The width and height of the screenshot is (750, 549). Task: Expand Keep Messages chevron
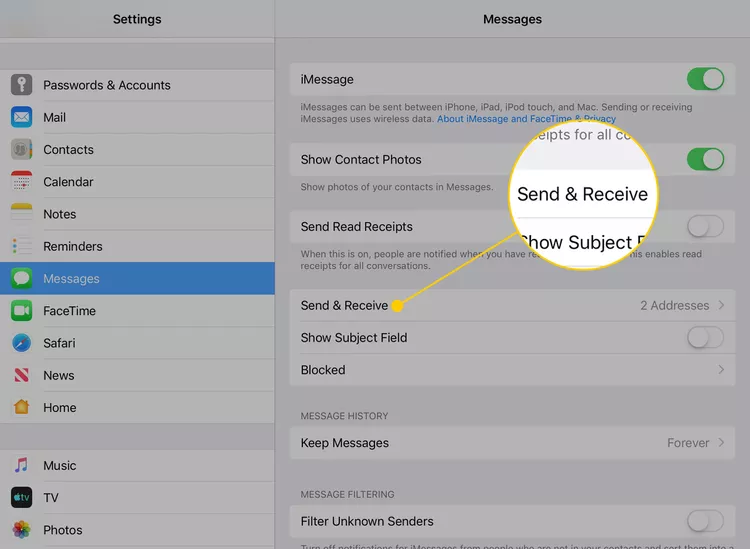click(x=721, y=443)
